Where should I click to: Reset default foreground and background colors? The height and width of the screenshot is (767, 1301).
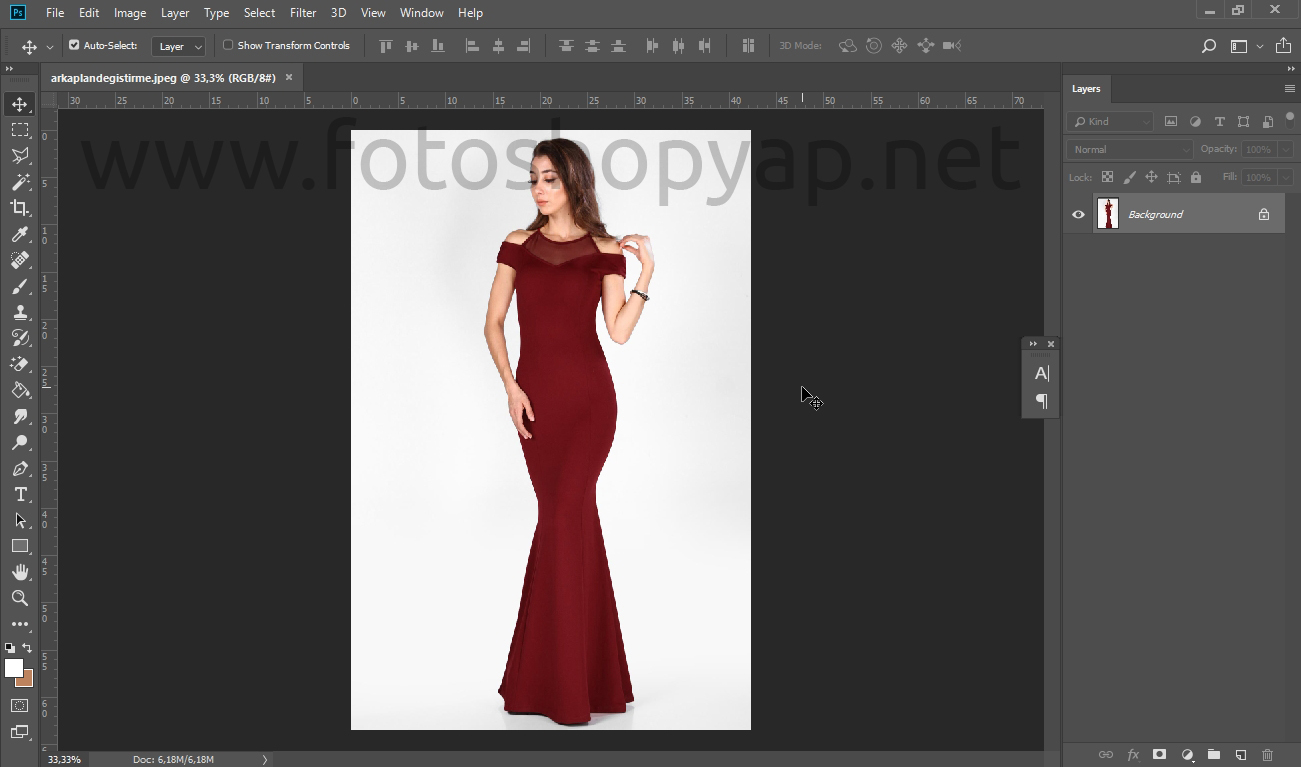pyautogui.click(x=10, y=648)
